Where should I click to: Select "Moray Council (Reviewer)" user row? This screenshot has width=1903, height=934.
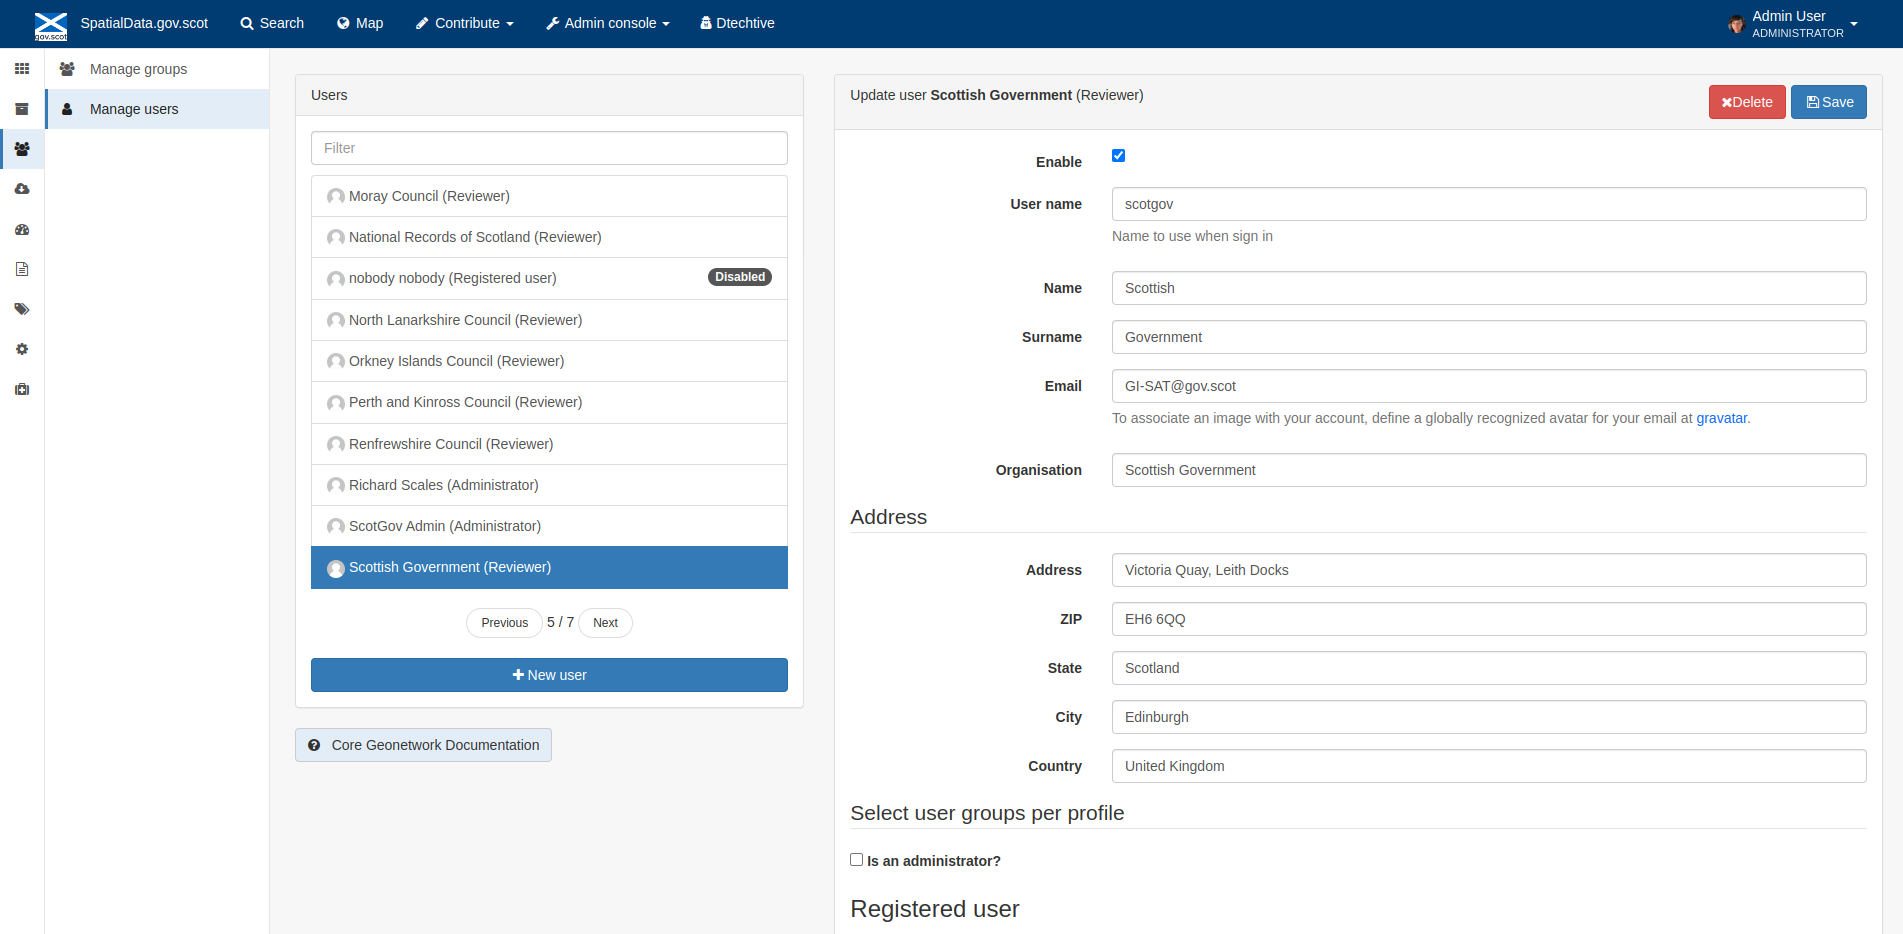coord(549,196)
